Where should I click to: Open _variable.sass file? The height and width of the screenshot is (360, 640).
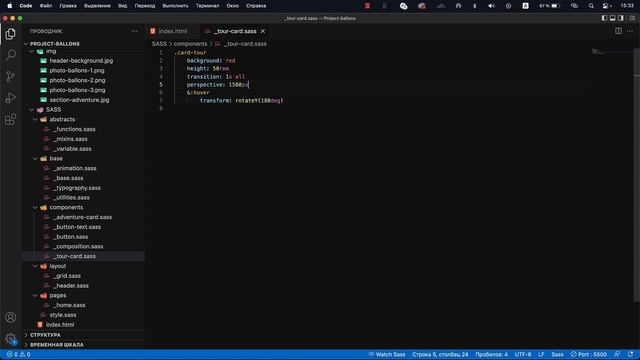[72, 149]
